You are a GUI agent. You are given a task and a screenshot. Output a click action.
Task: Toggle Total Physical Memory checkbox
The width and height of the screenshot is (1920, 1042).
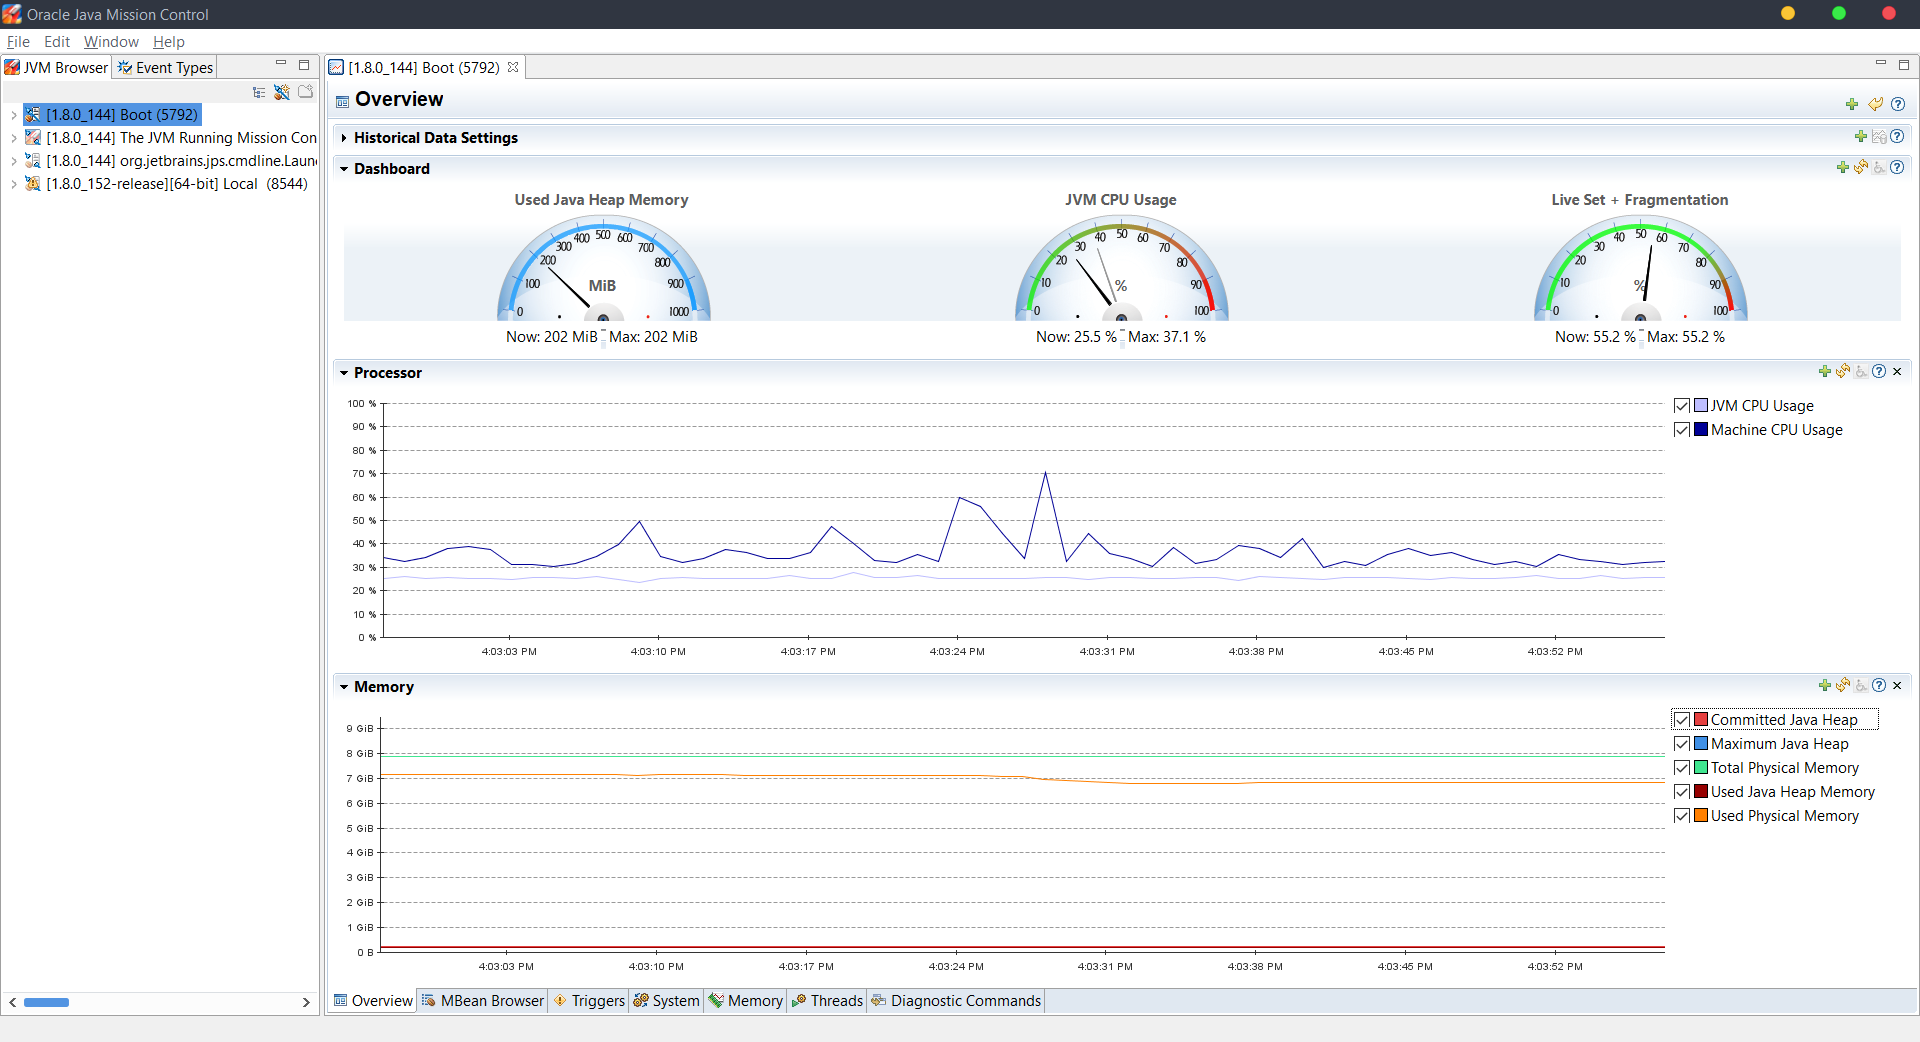click(1682, 768)
